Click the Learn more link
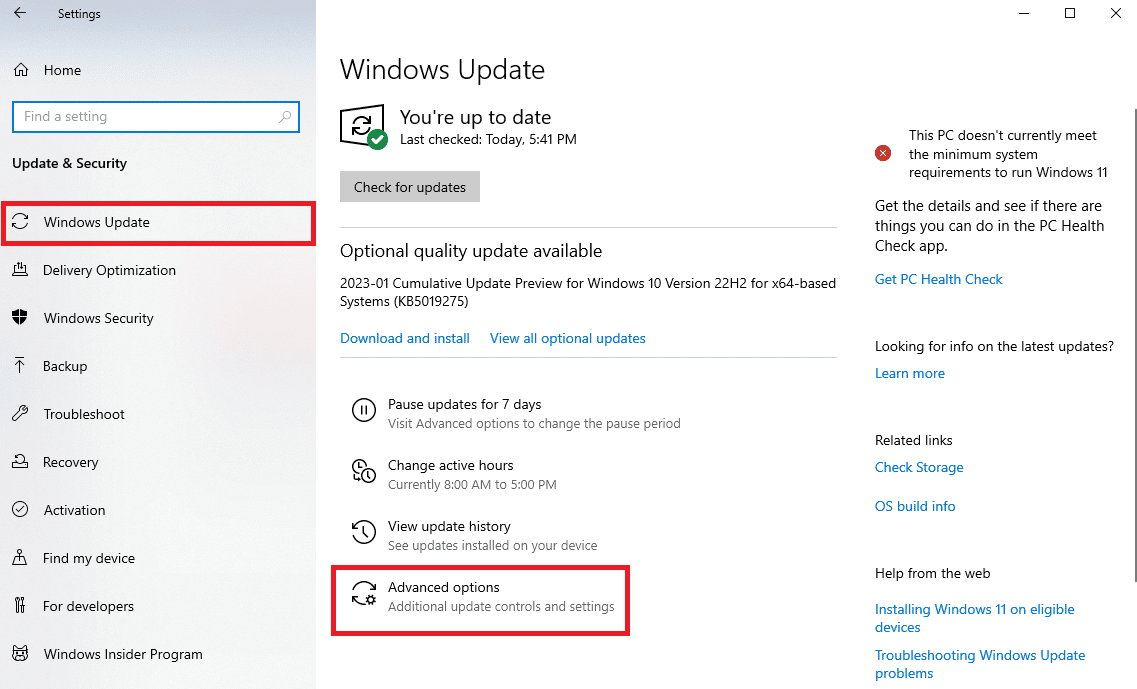This screenshot has width=1137, height=689. tap(909, 374)
